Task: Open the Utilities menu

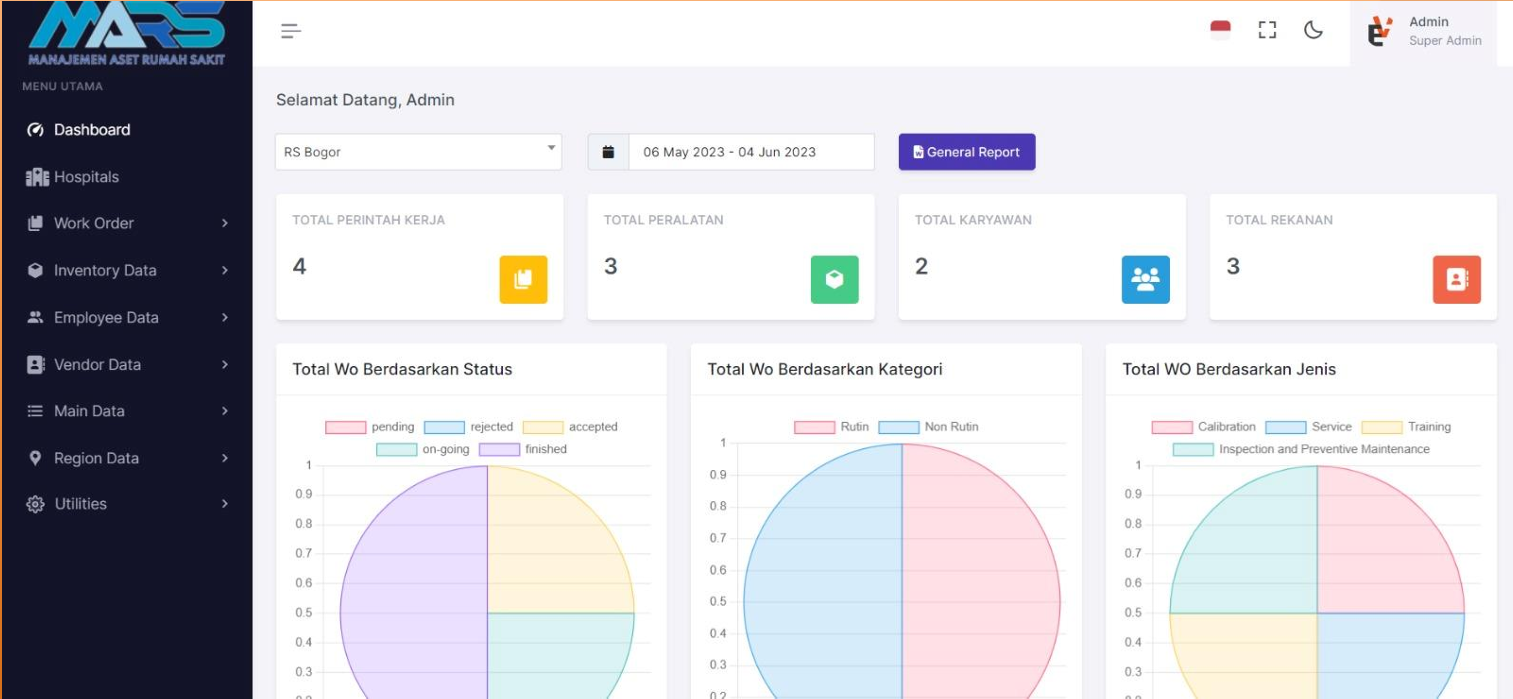Action: pos(126,504)
